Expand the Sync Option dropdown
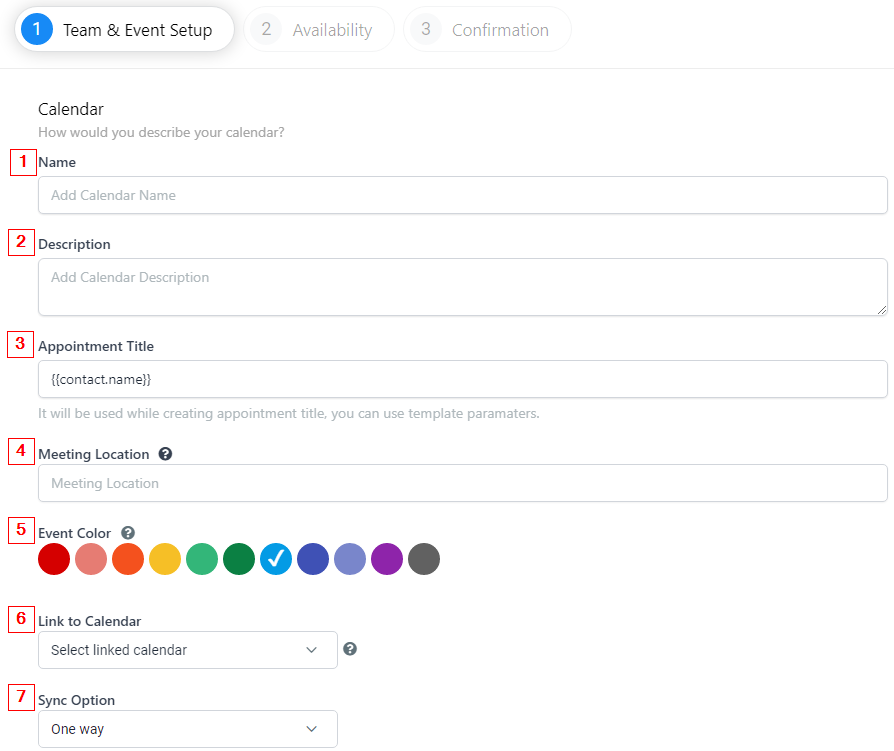Image resolution: width=894 pixels, height=751 pixels. point(188,729)
